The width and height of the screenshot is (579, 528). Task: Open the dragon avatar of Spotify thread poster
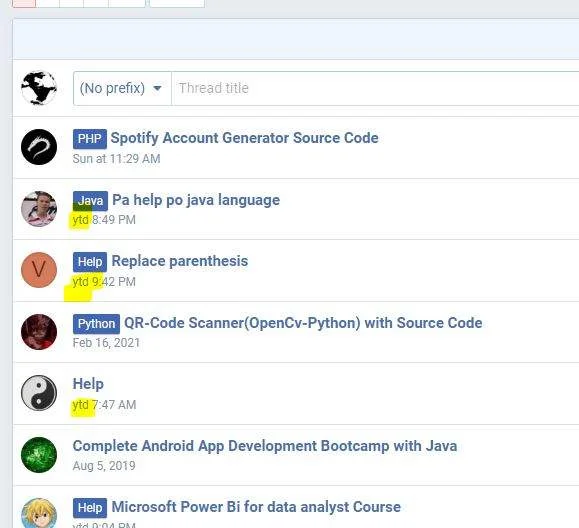39,147
